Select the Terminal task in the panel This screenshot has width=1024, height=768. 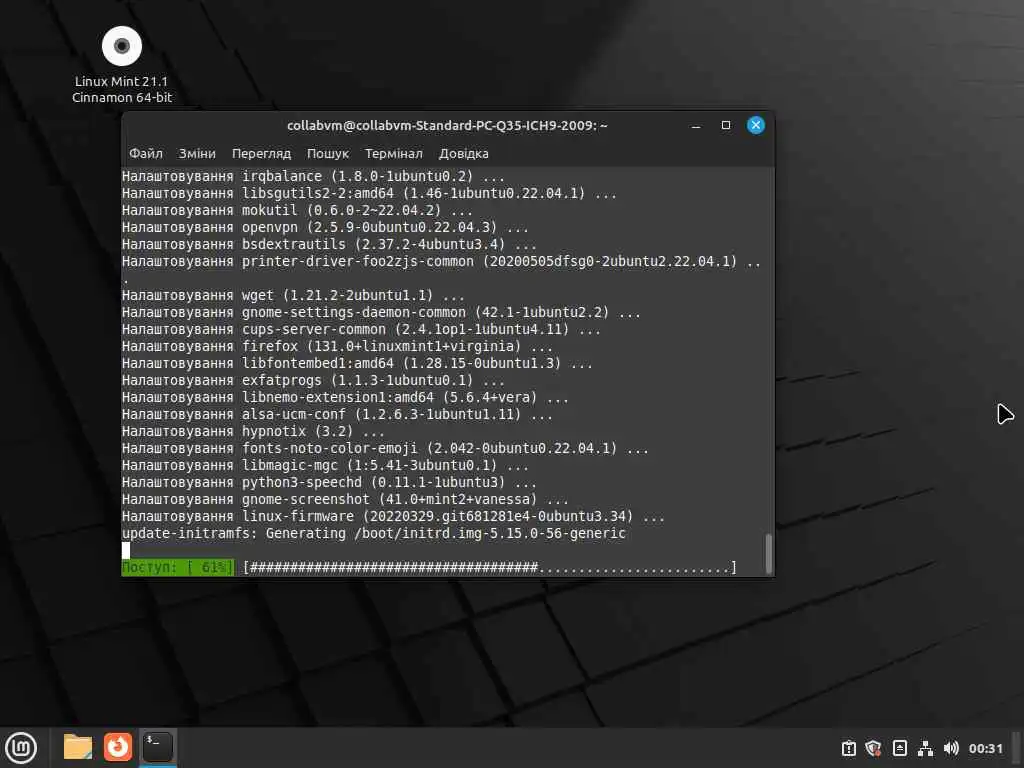coord(157,747)
